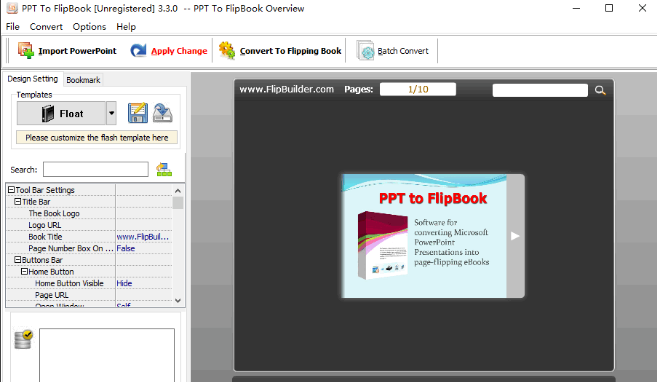The image size is (657, 382).
Task: Click the search-tree icon next to the Search box
Action: [x=164, y=170]
